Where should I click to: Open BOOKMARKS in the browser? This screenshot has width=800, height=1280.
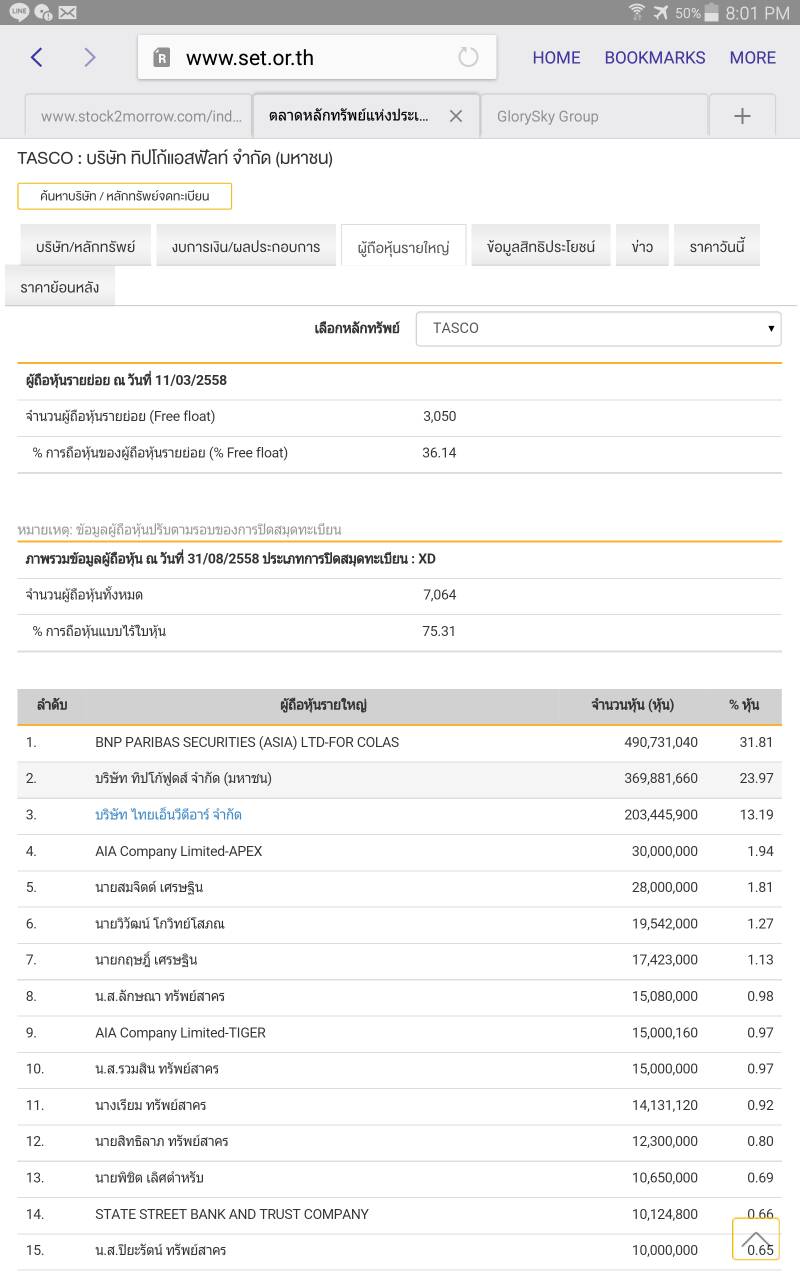click(655, 58)
